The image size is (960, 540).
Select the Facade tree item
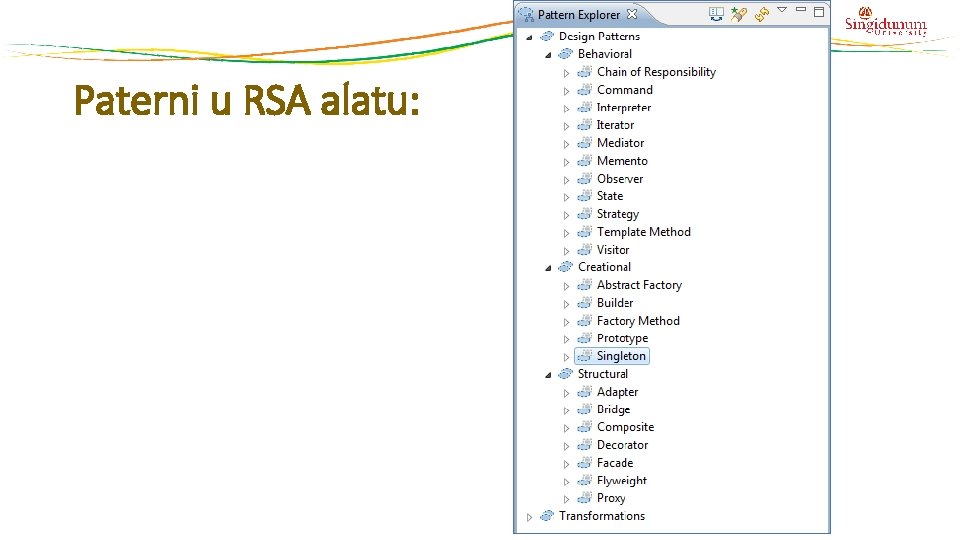click(615, 463)
